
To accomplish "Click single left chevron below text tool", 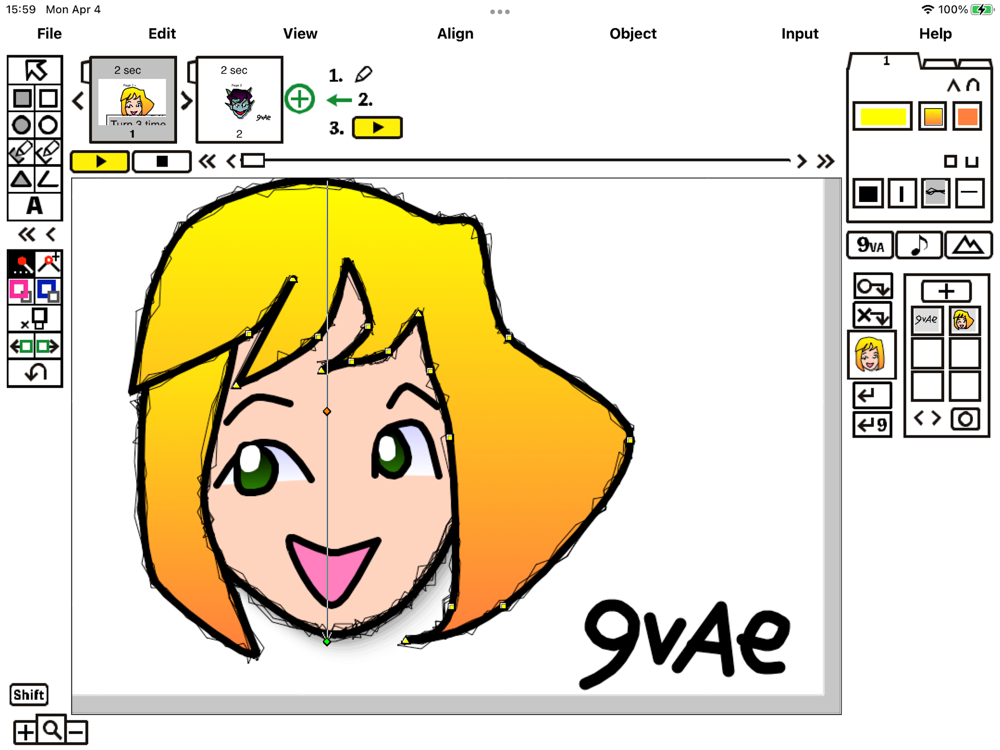I will coord(50,235).
